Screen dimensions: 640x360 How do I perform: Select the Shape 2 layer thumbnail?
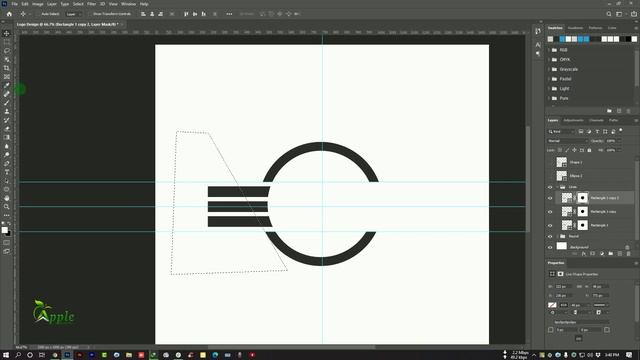[562, 162]
